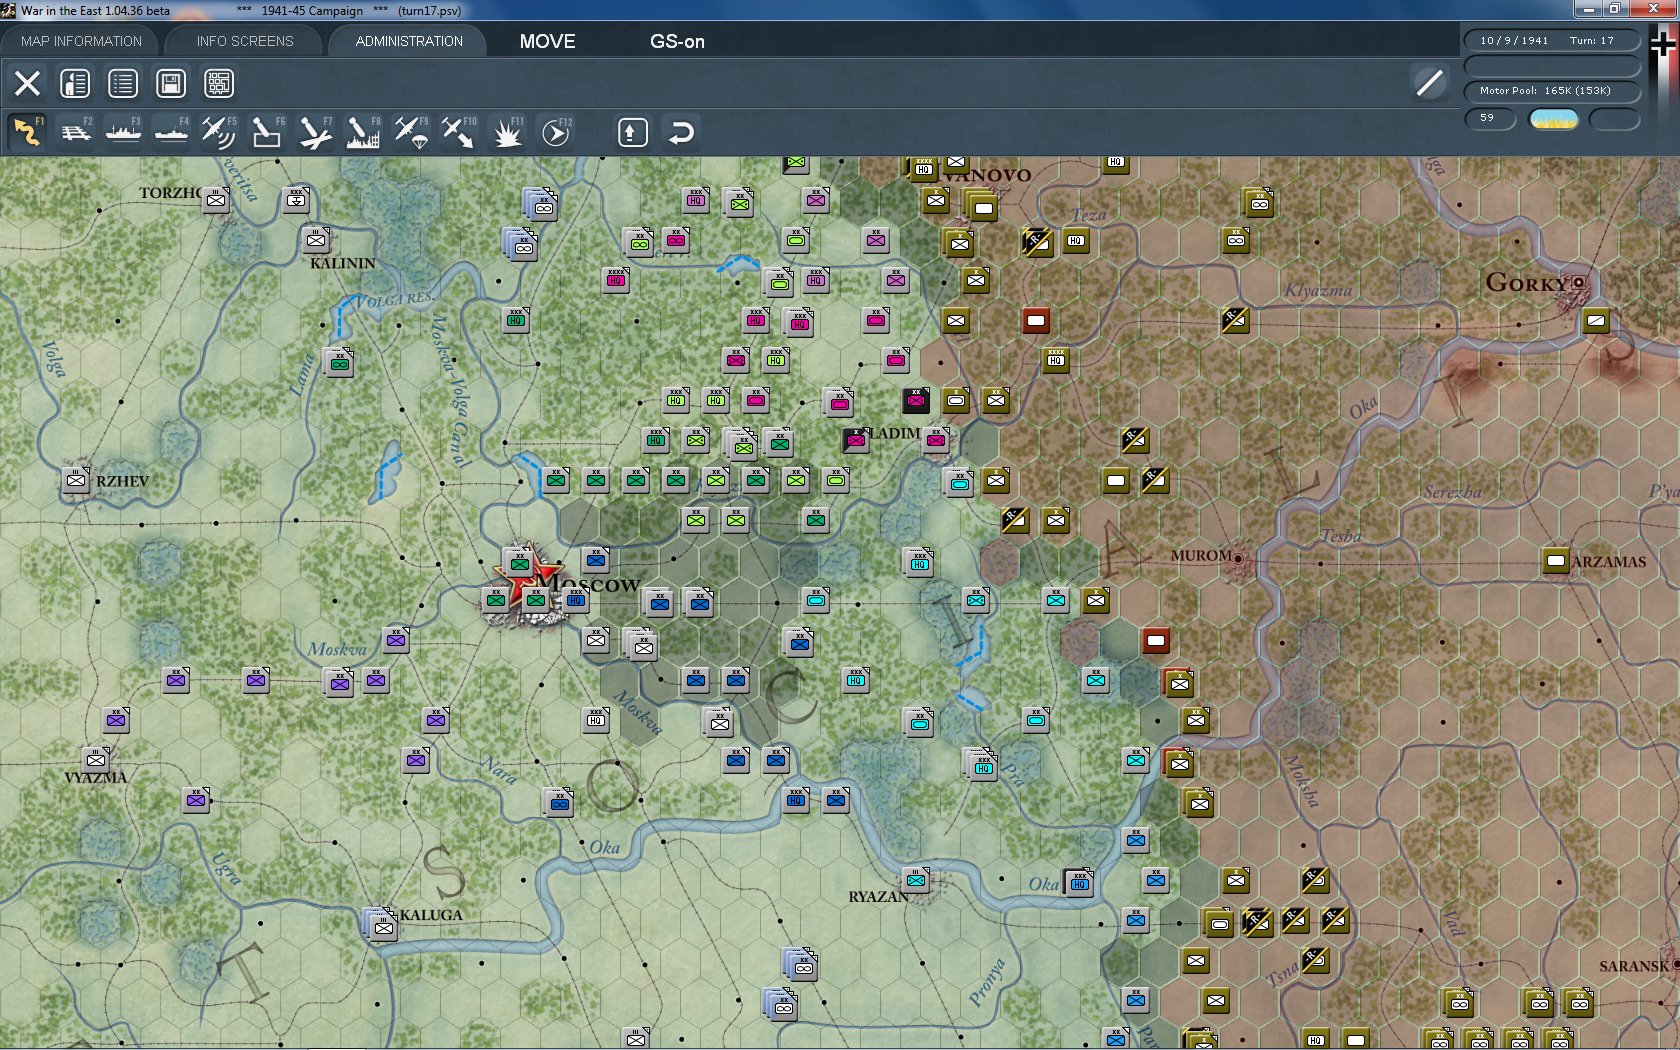Click the GS-on status label
The image size is (1680, 1050).
[x=677, y=41]
